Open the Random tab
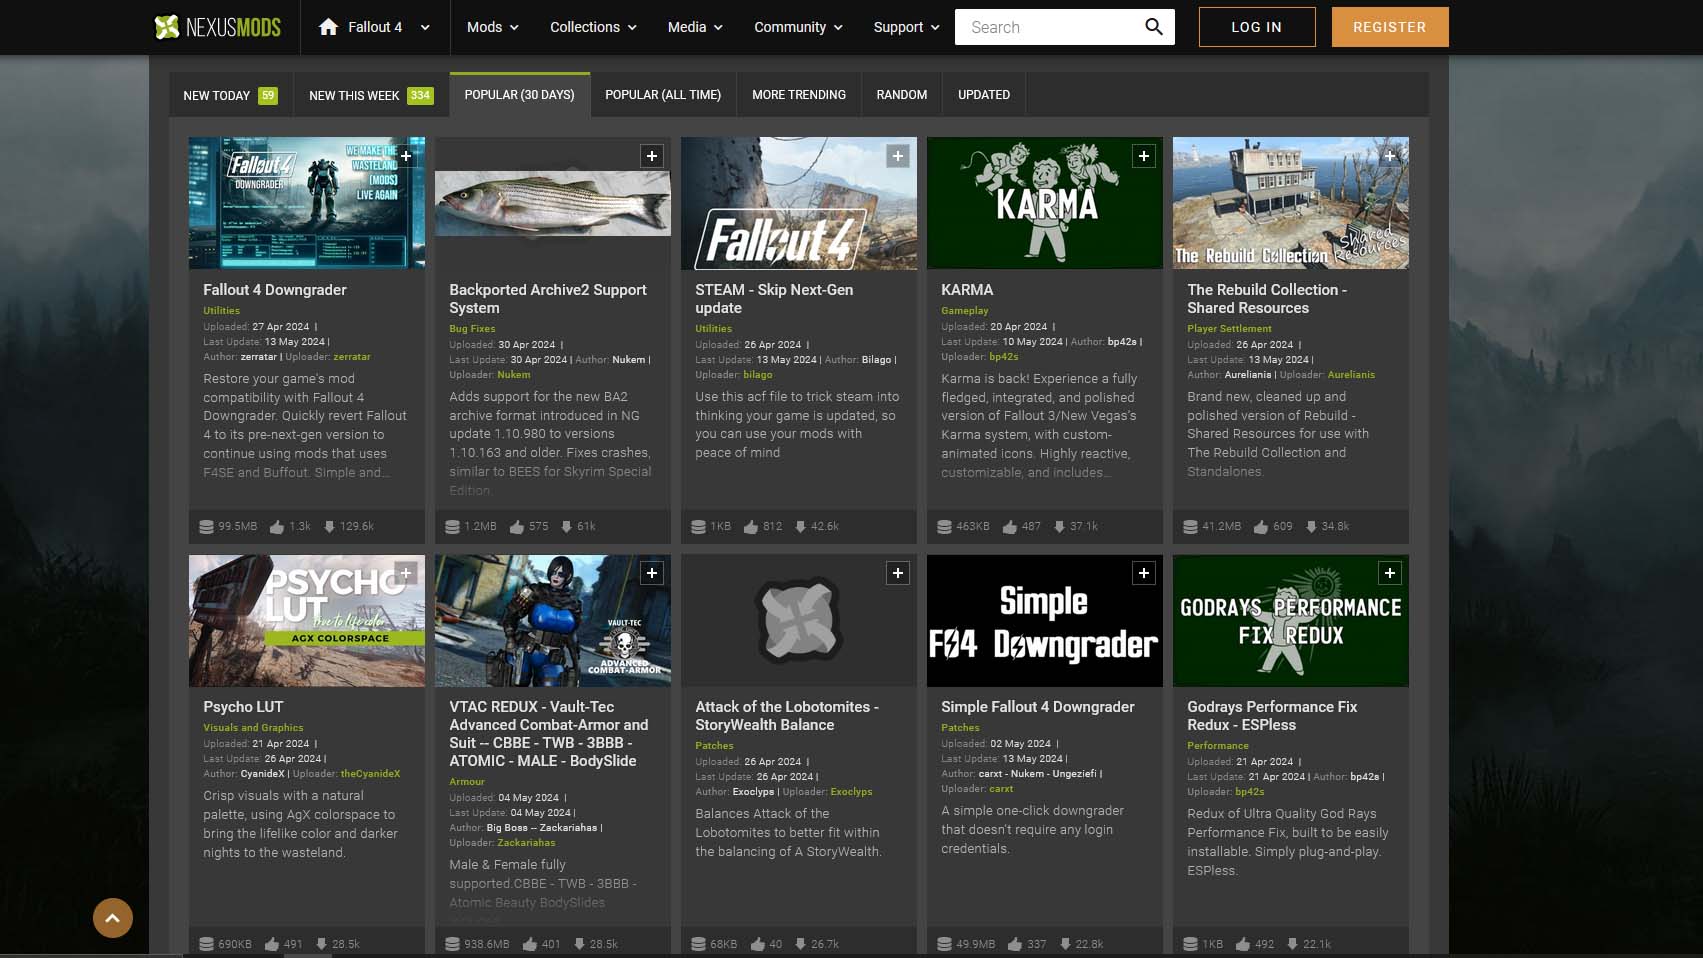 902,95
